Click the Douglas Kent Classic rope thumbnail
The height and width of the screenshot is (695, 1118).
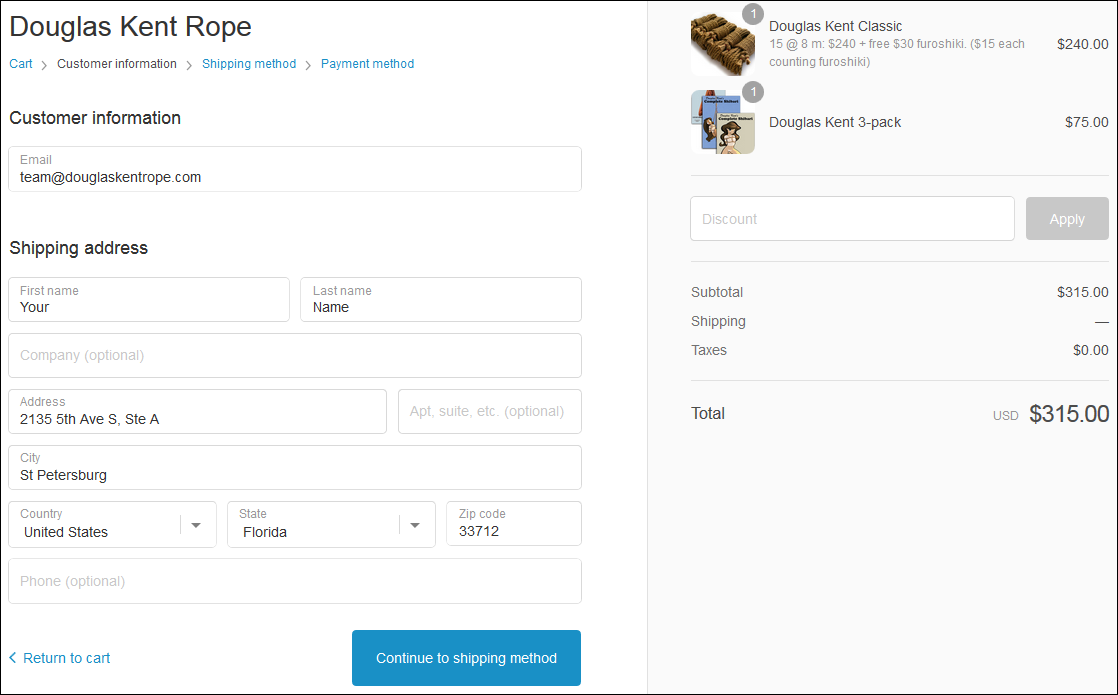coord(723,44)
